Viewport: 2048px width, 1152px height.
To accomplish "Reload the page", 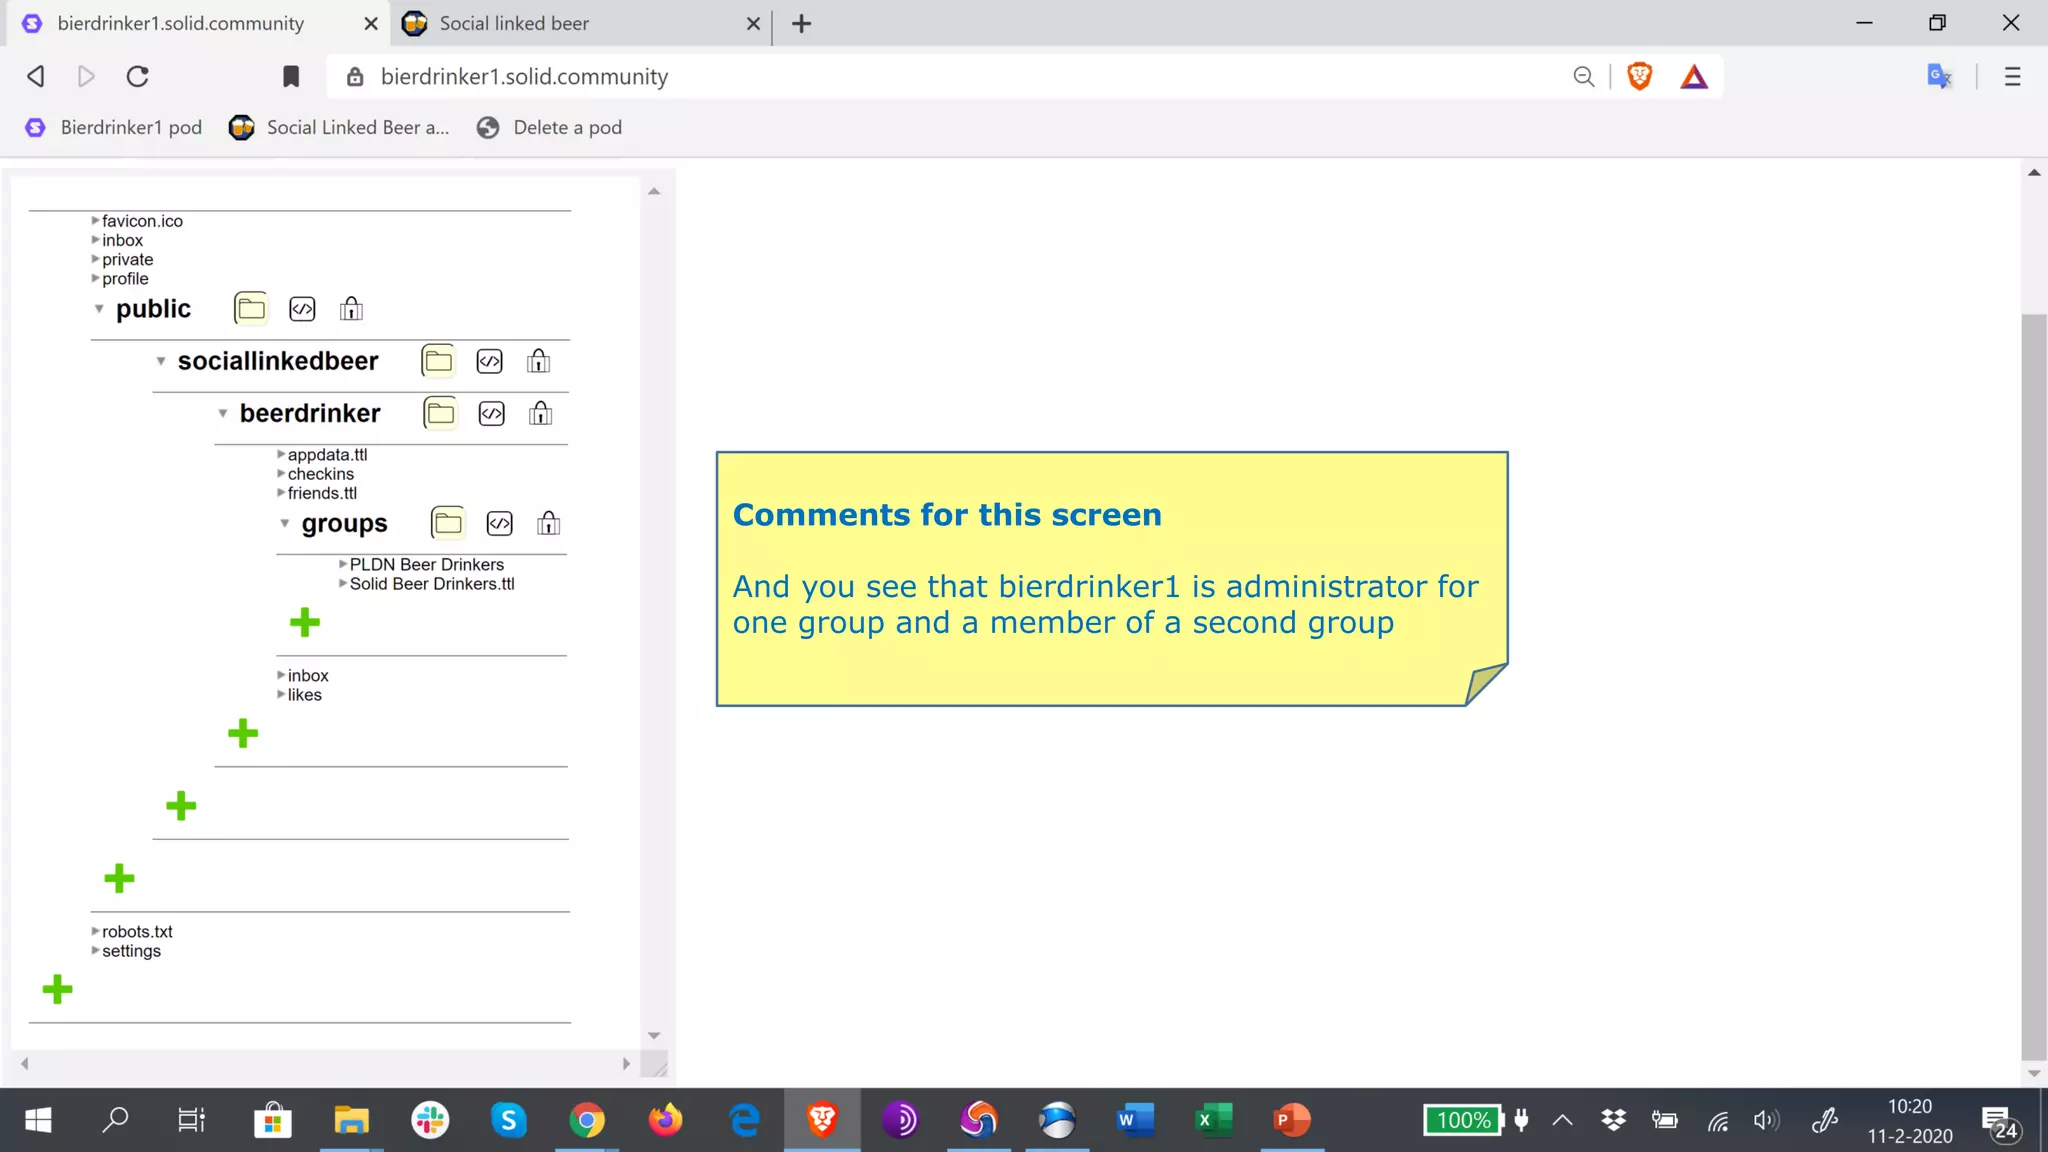I will click(138, 77).
